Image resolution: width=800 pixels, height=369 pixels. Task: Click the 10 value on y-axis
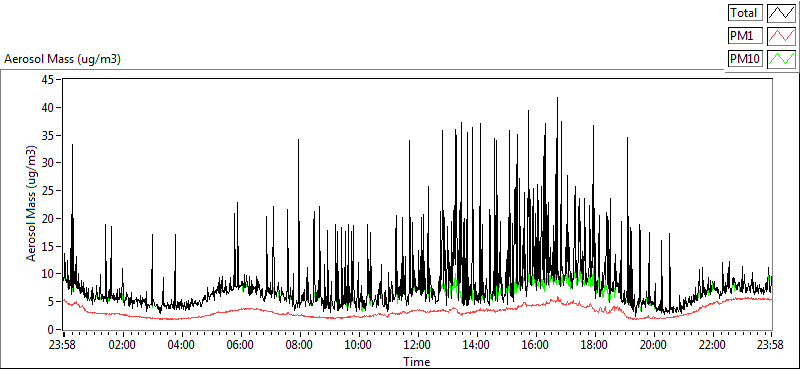(47, 274)
